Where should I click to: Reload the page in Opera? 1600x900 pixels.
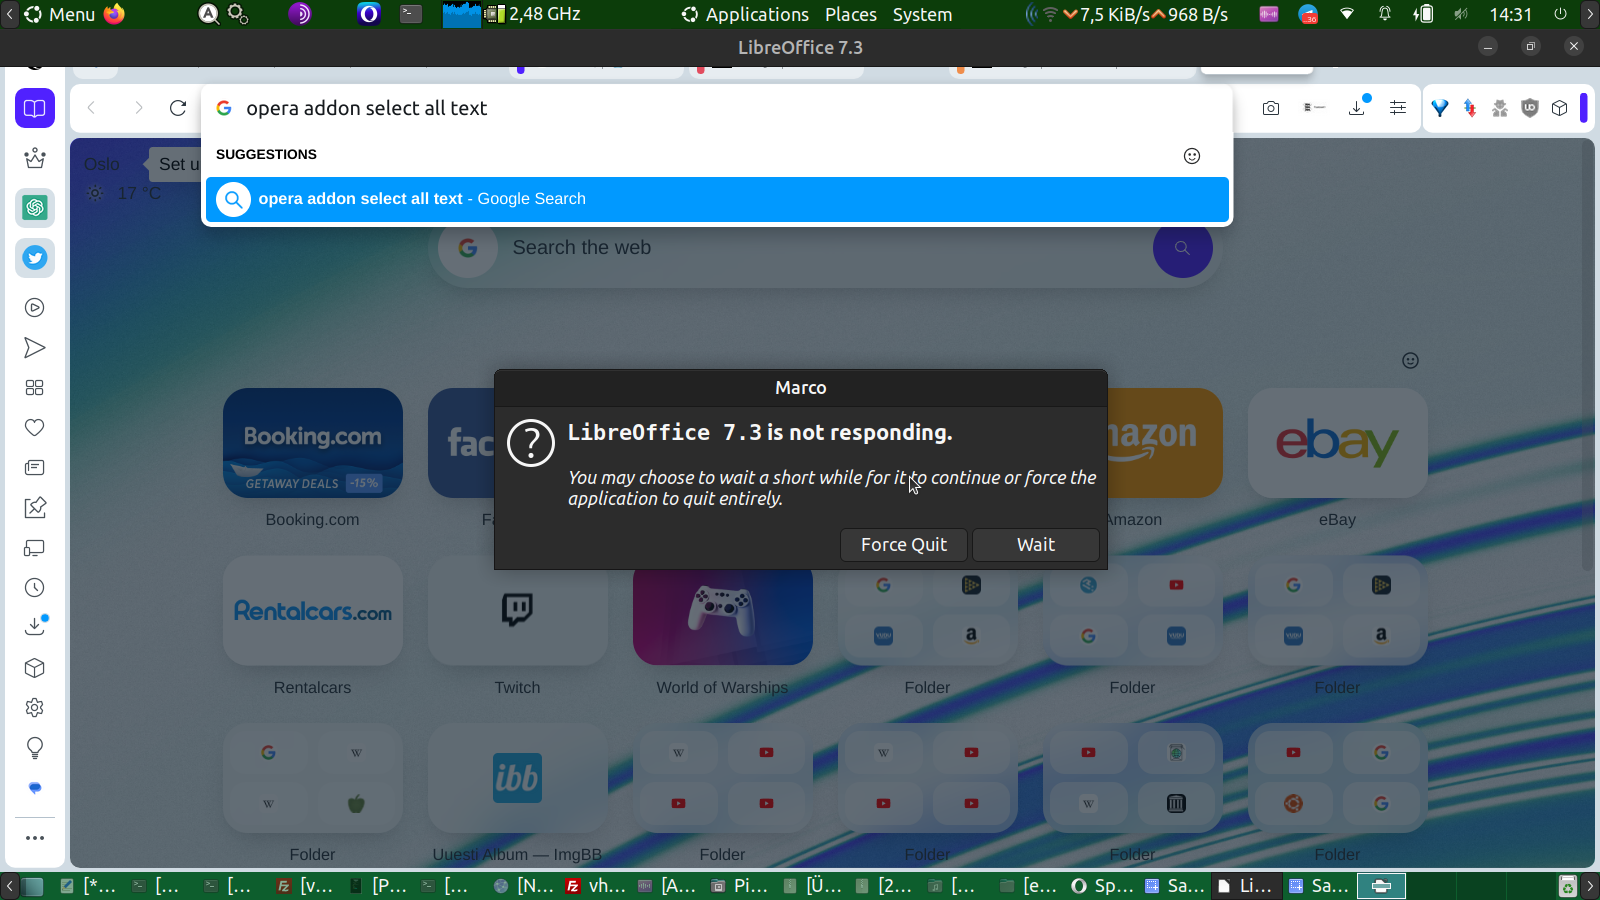click(x=178, y=108)
